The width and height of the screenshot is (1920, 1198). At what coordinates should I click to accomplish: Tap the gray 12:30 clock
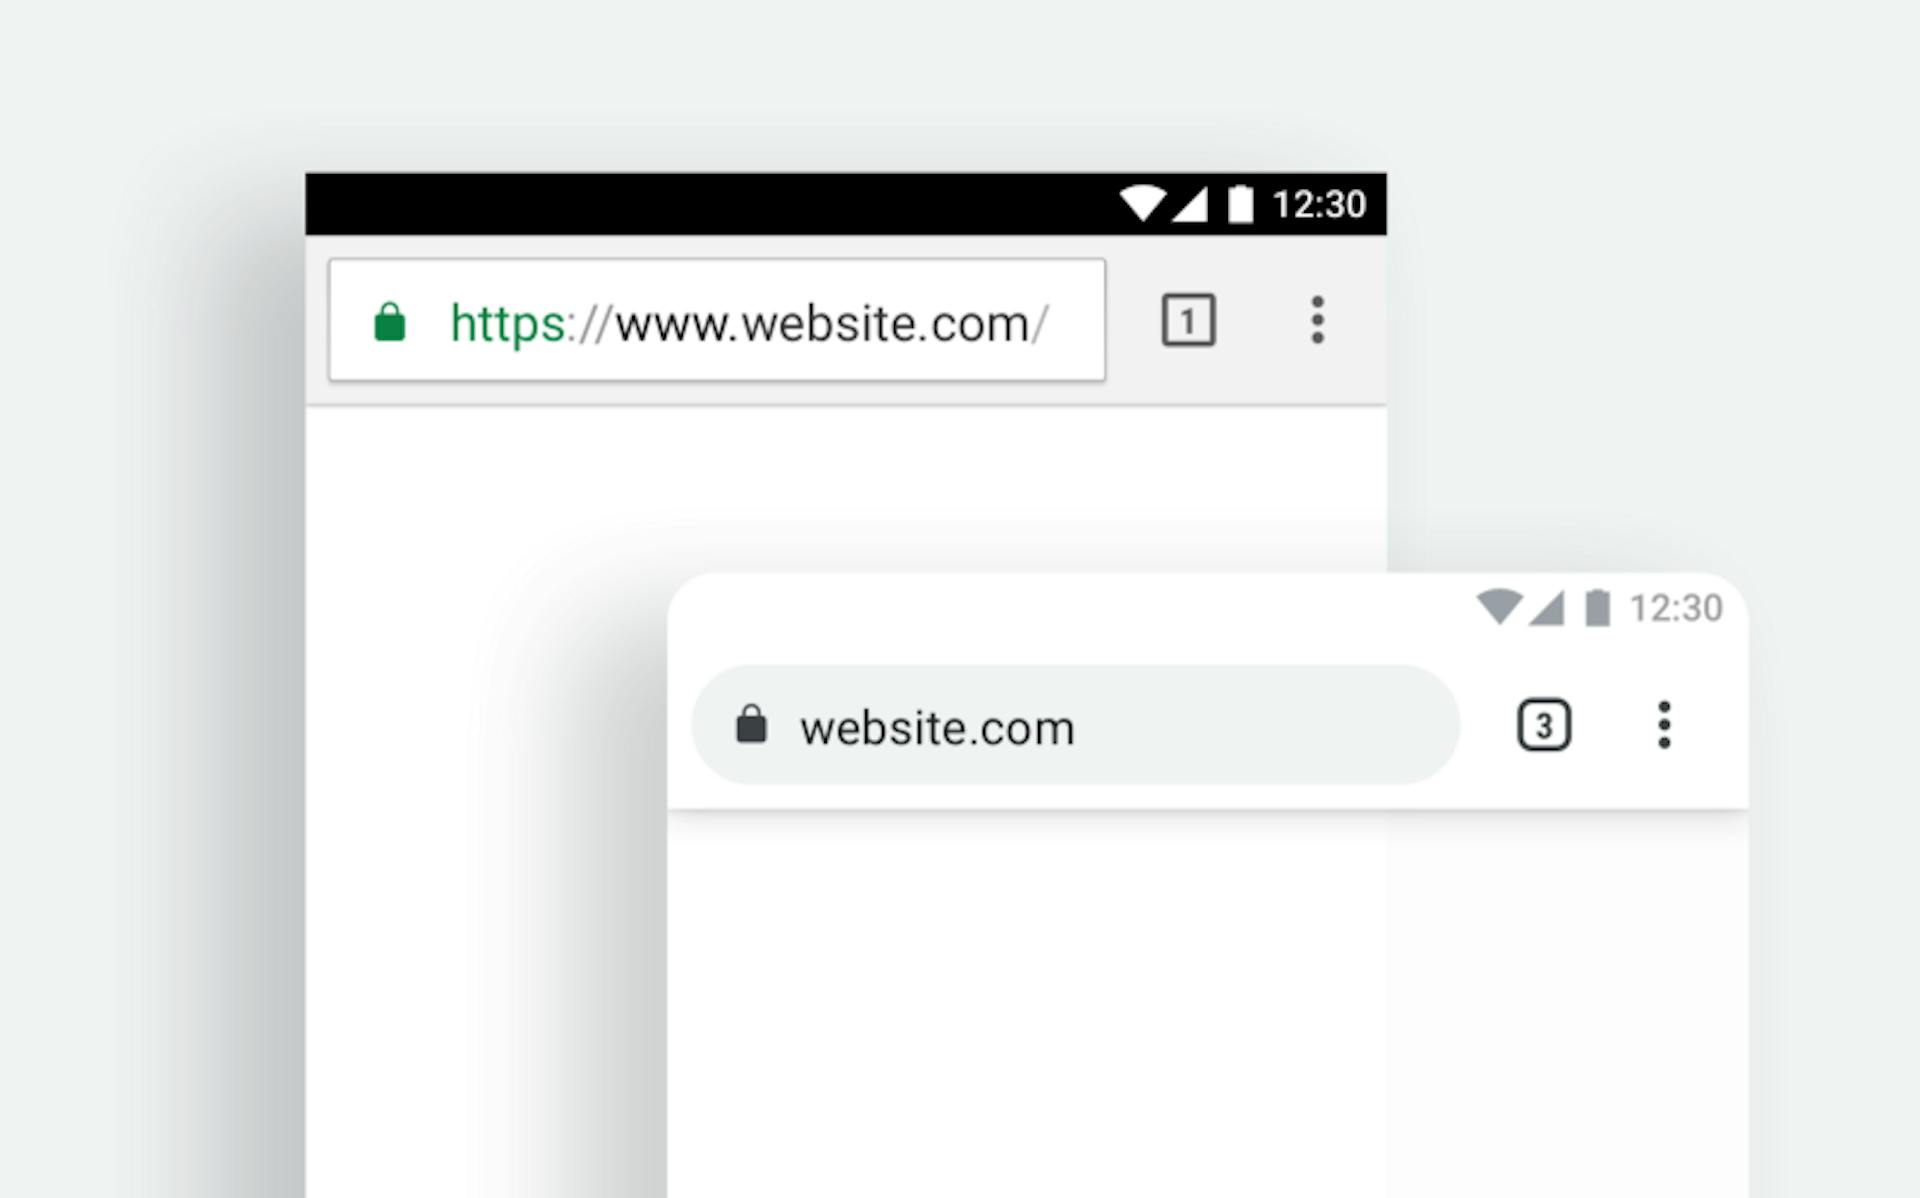coord(1676,607)
